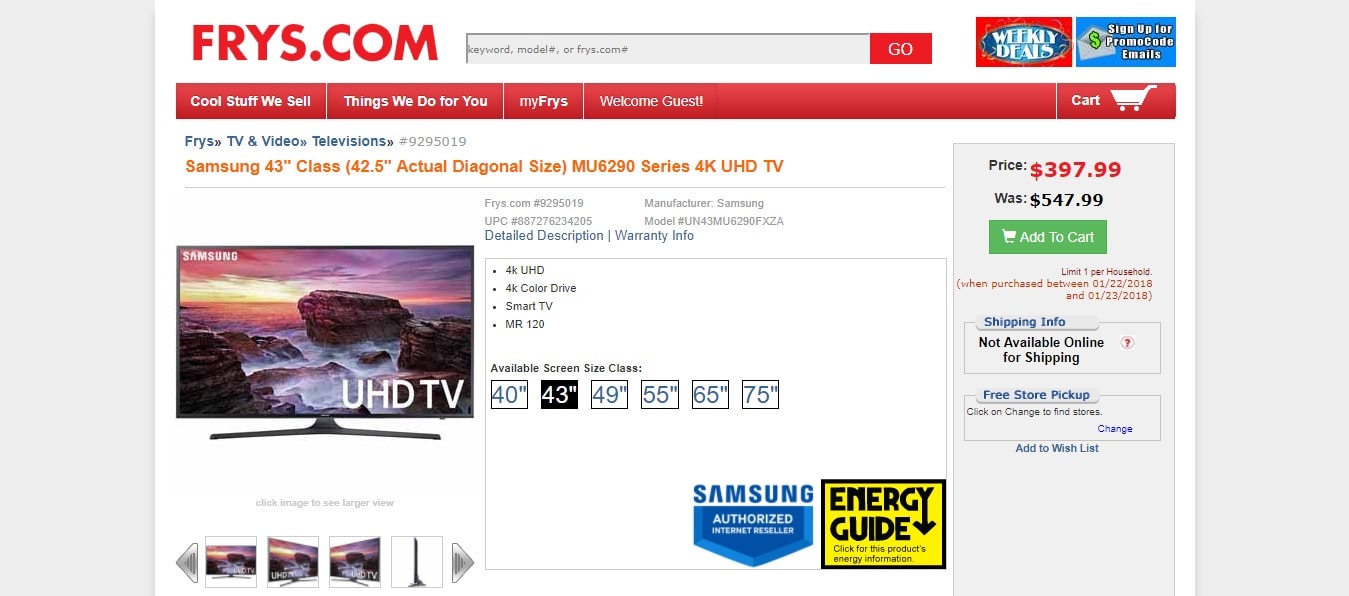Click the shipping info question mark icon
This screenshot has height=596, width=1349.
[x=1127, y=342]
